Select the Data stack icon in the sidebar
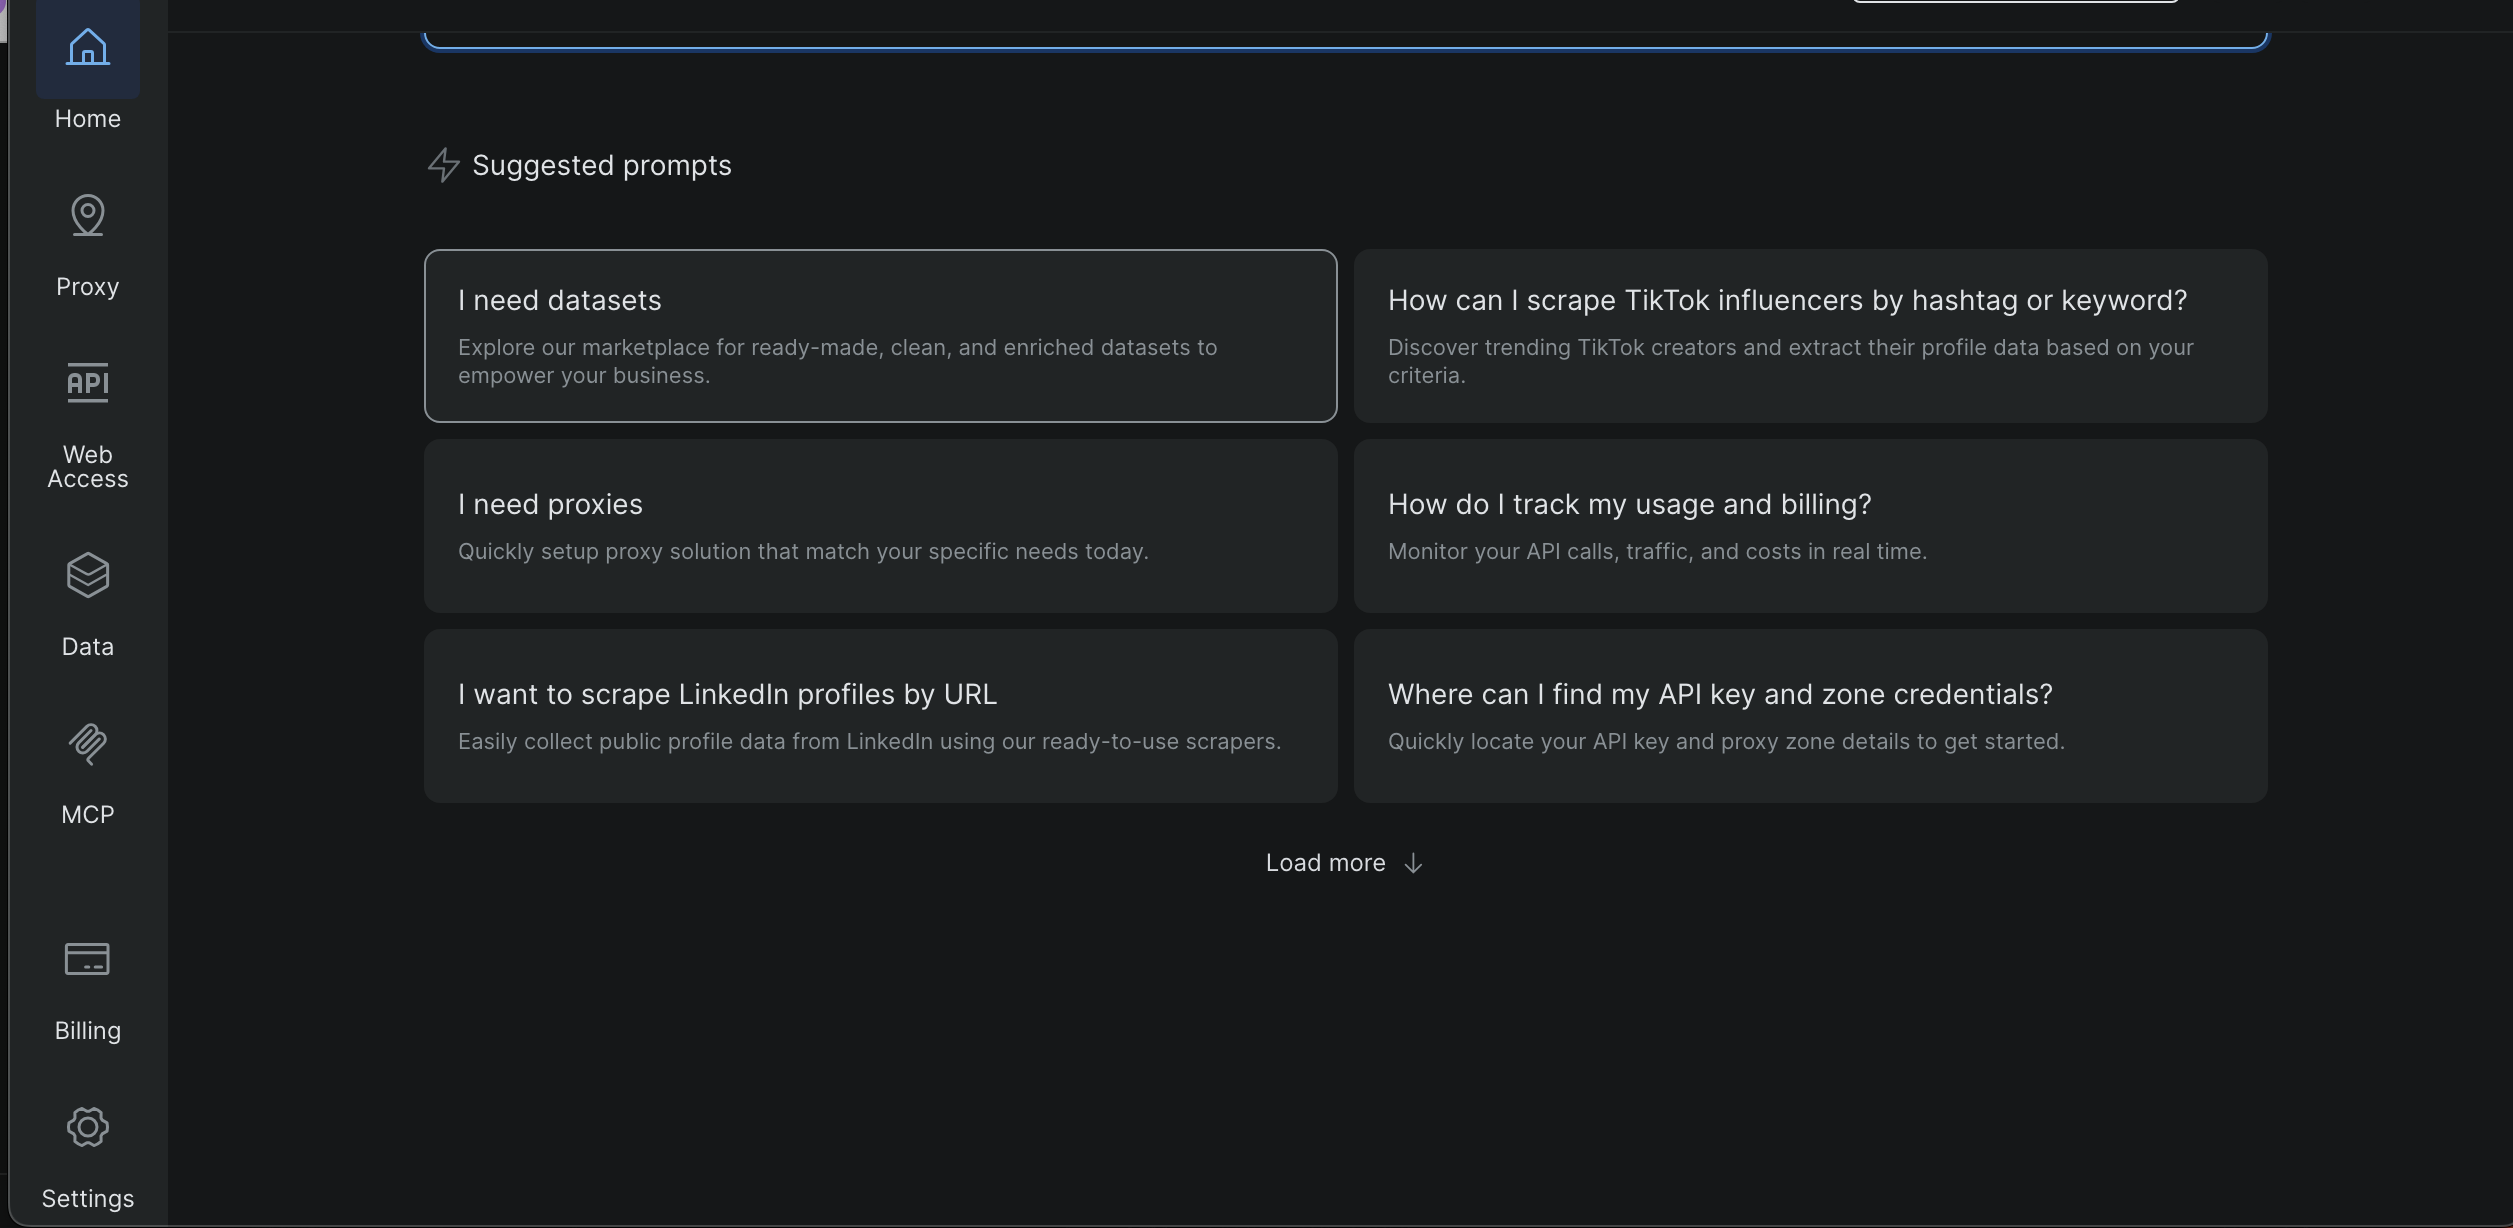This screenshot has height=1228, width=2513. (x=87, y=575)
